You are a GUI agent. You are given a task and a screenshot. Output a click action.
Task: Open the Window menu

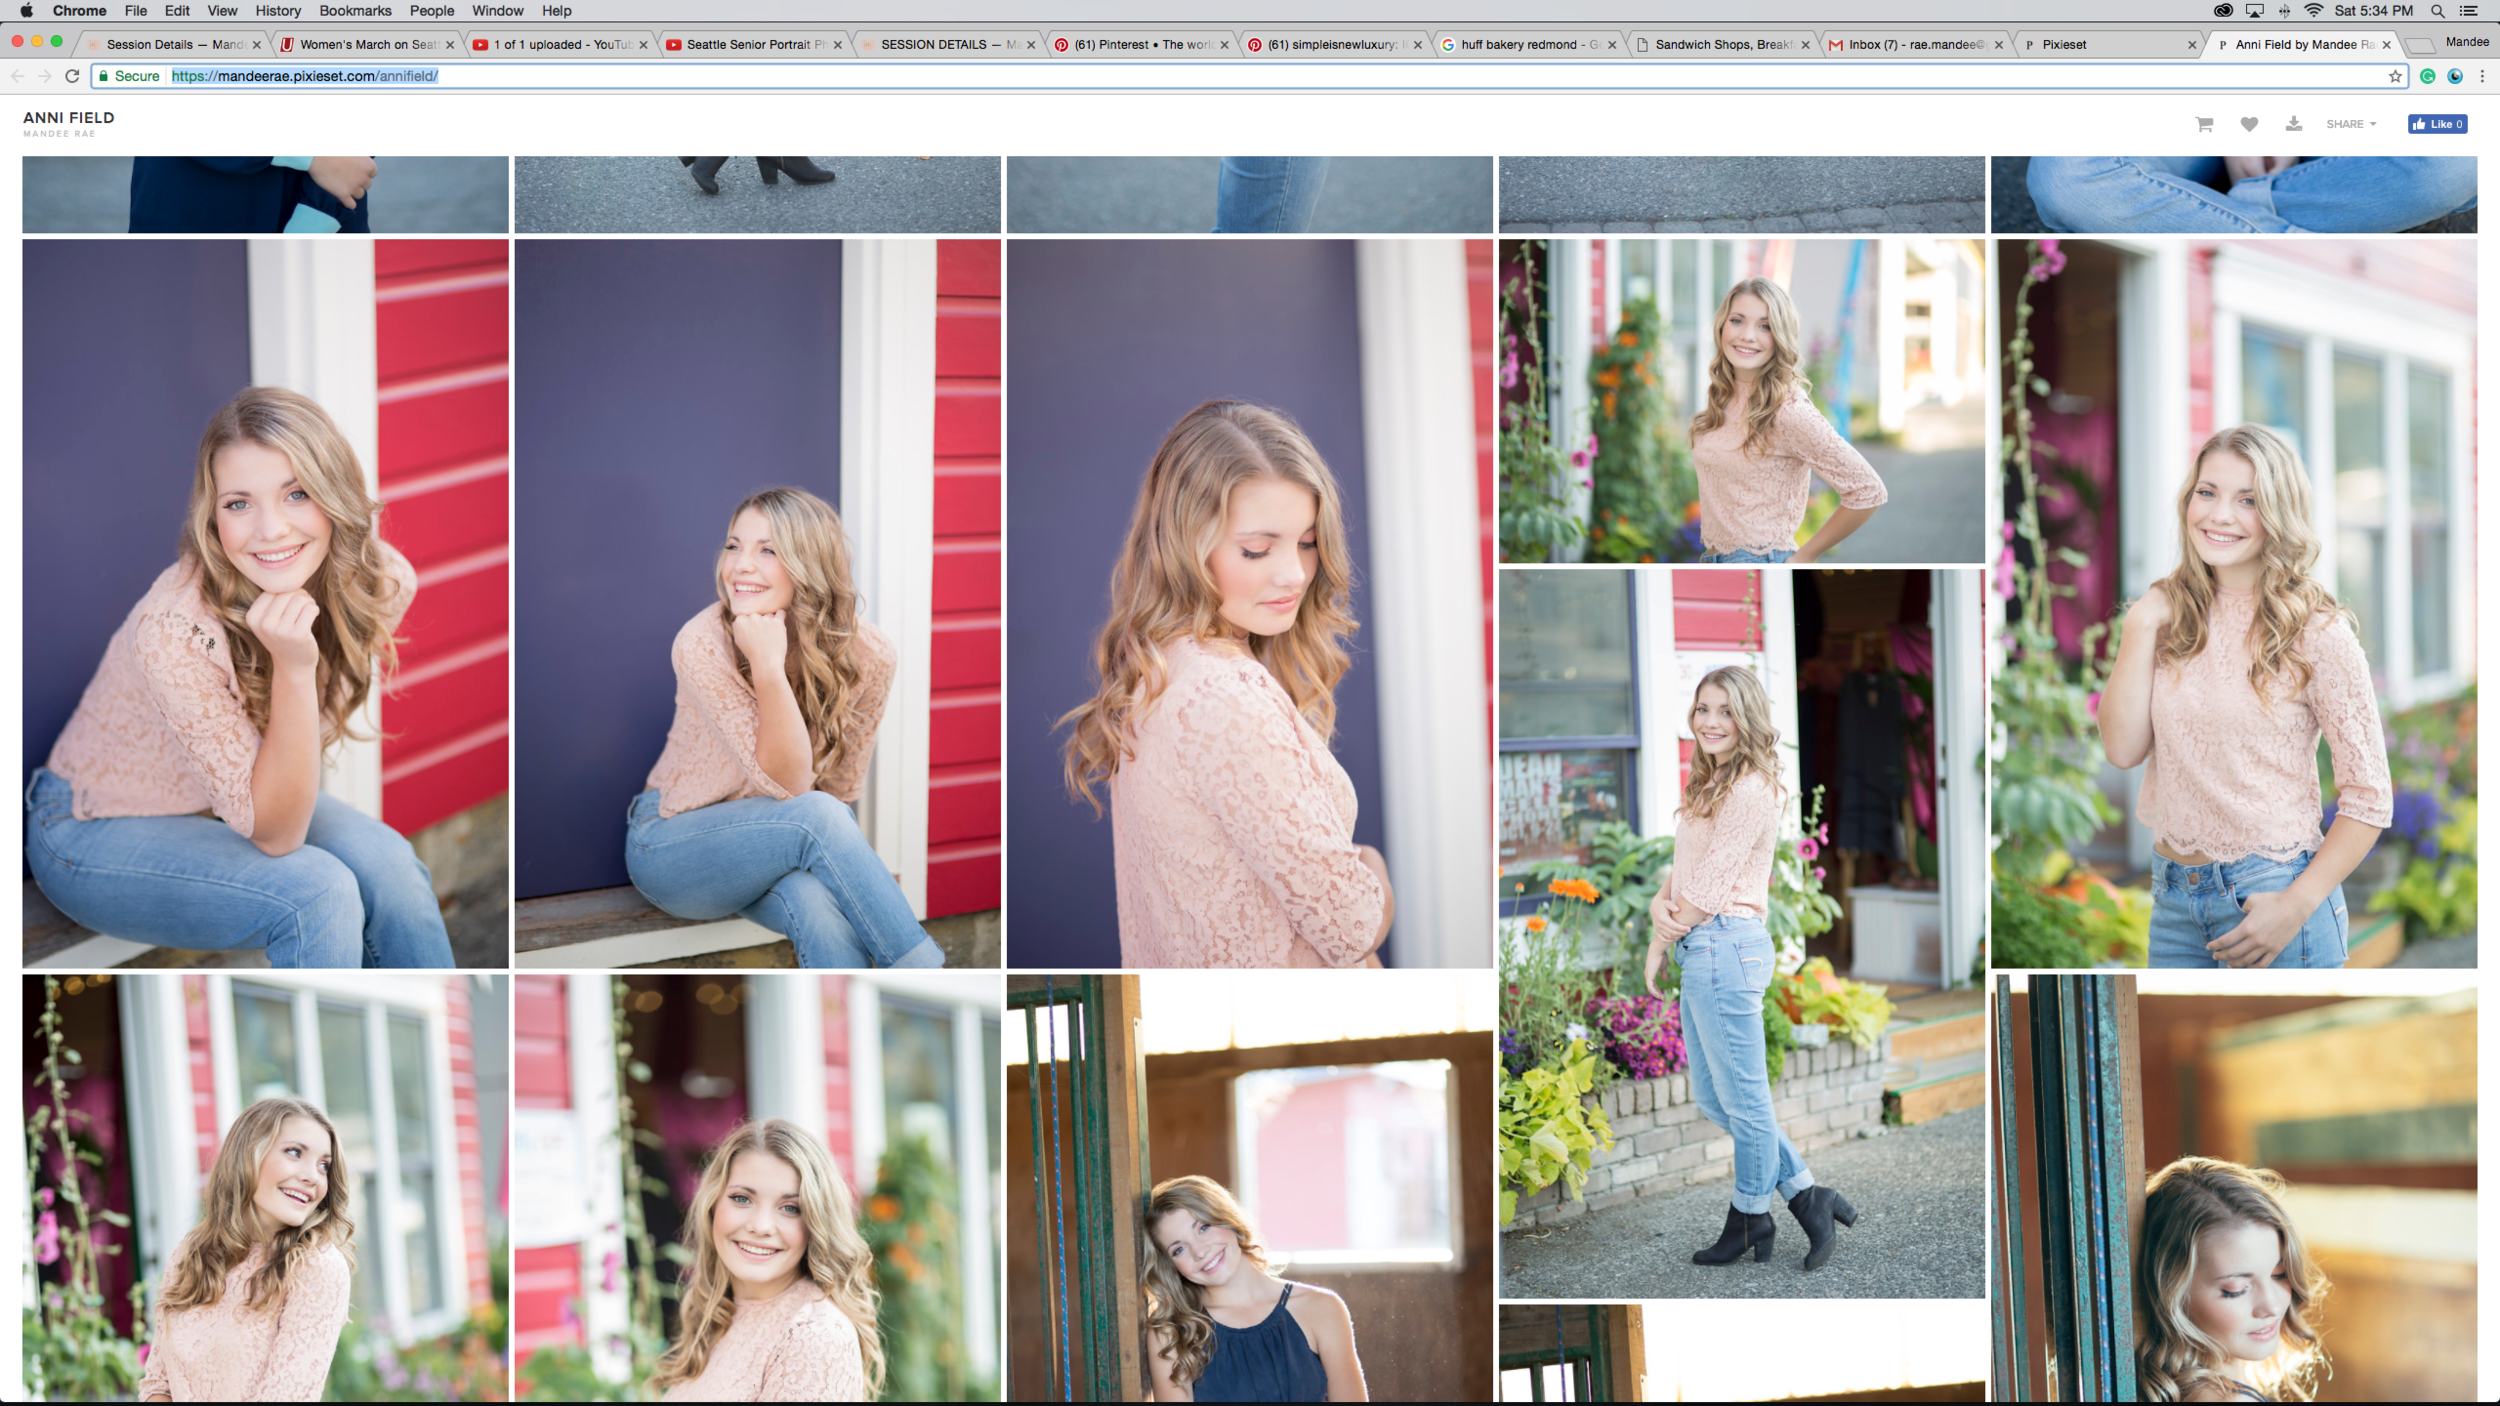(498, 11)
